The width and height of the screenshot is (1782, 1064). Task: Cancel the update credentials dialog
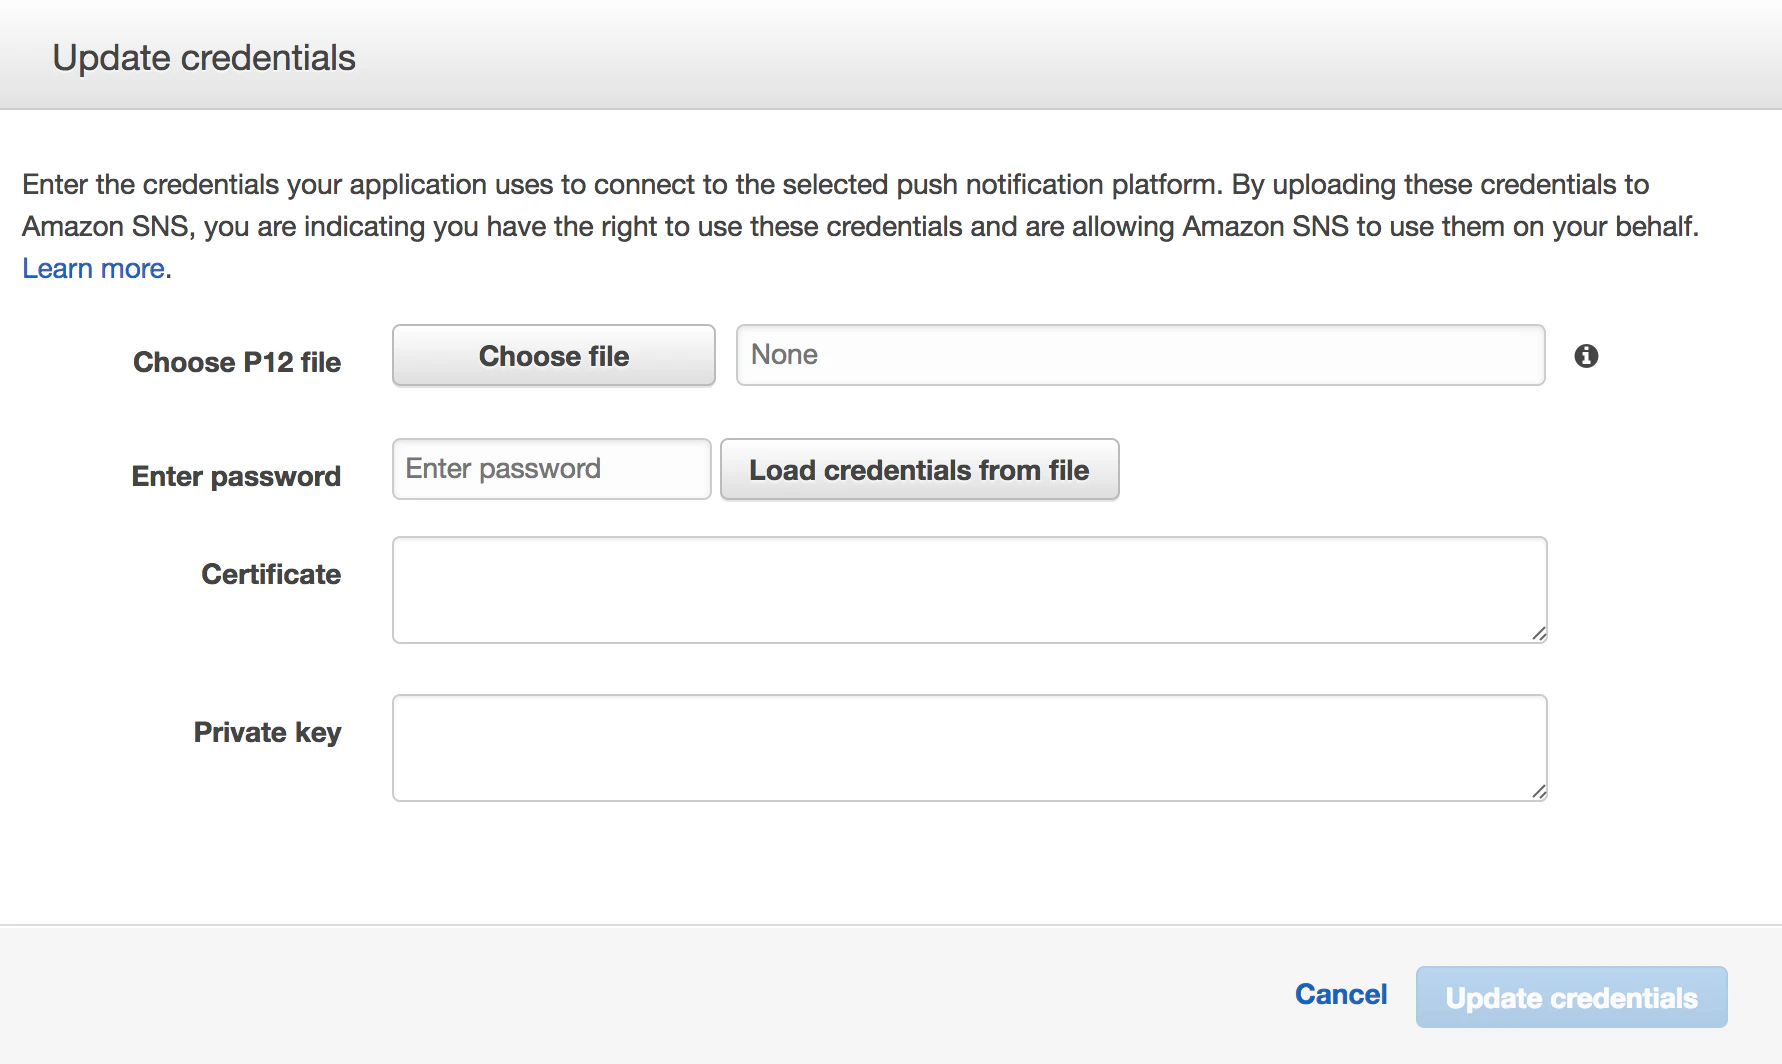[1341, 994]
